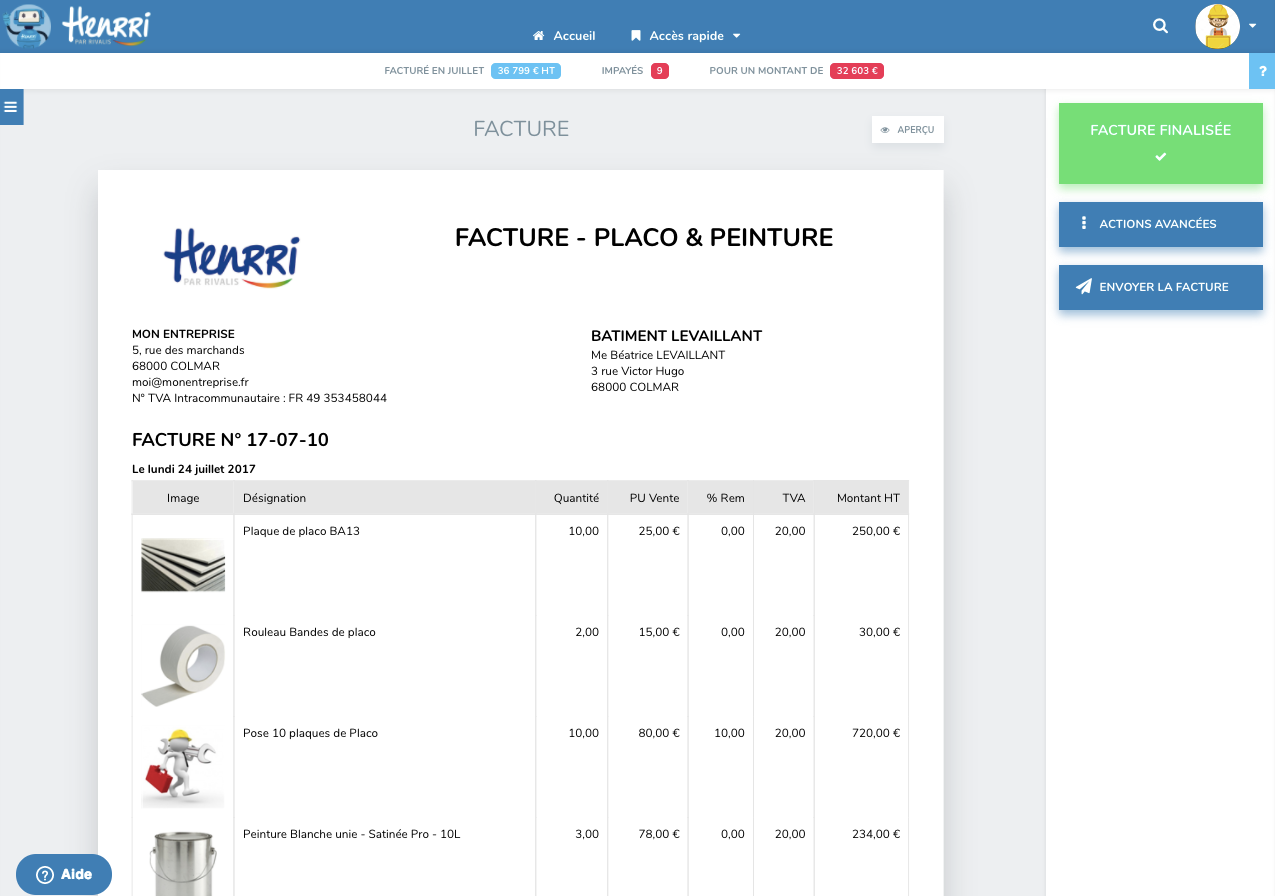Expand the user account dropdown arrow

1252,27
